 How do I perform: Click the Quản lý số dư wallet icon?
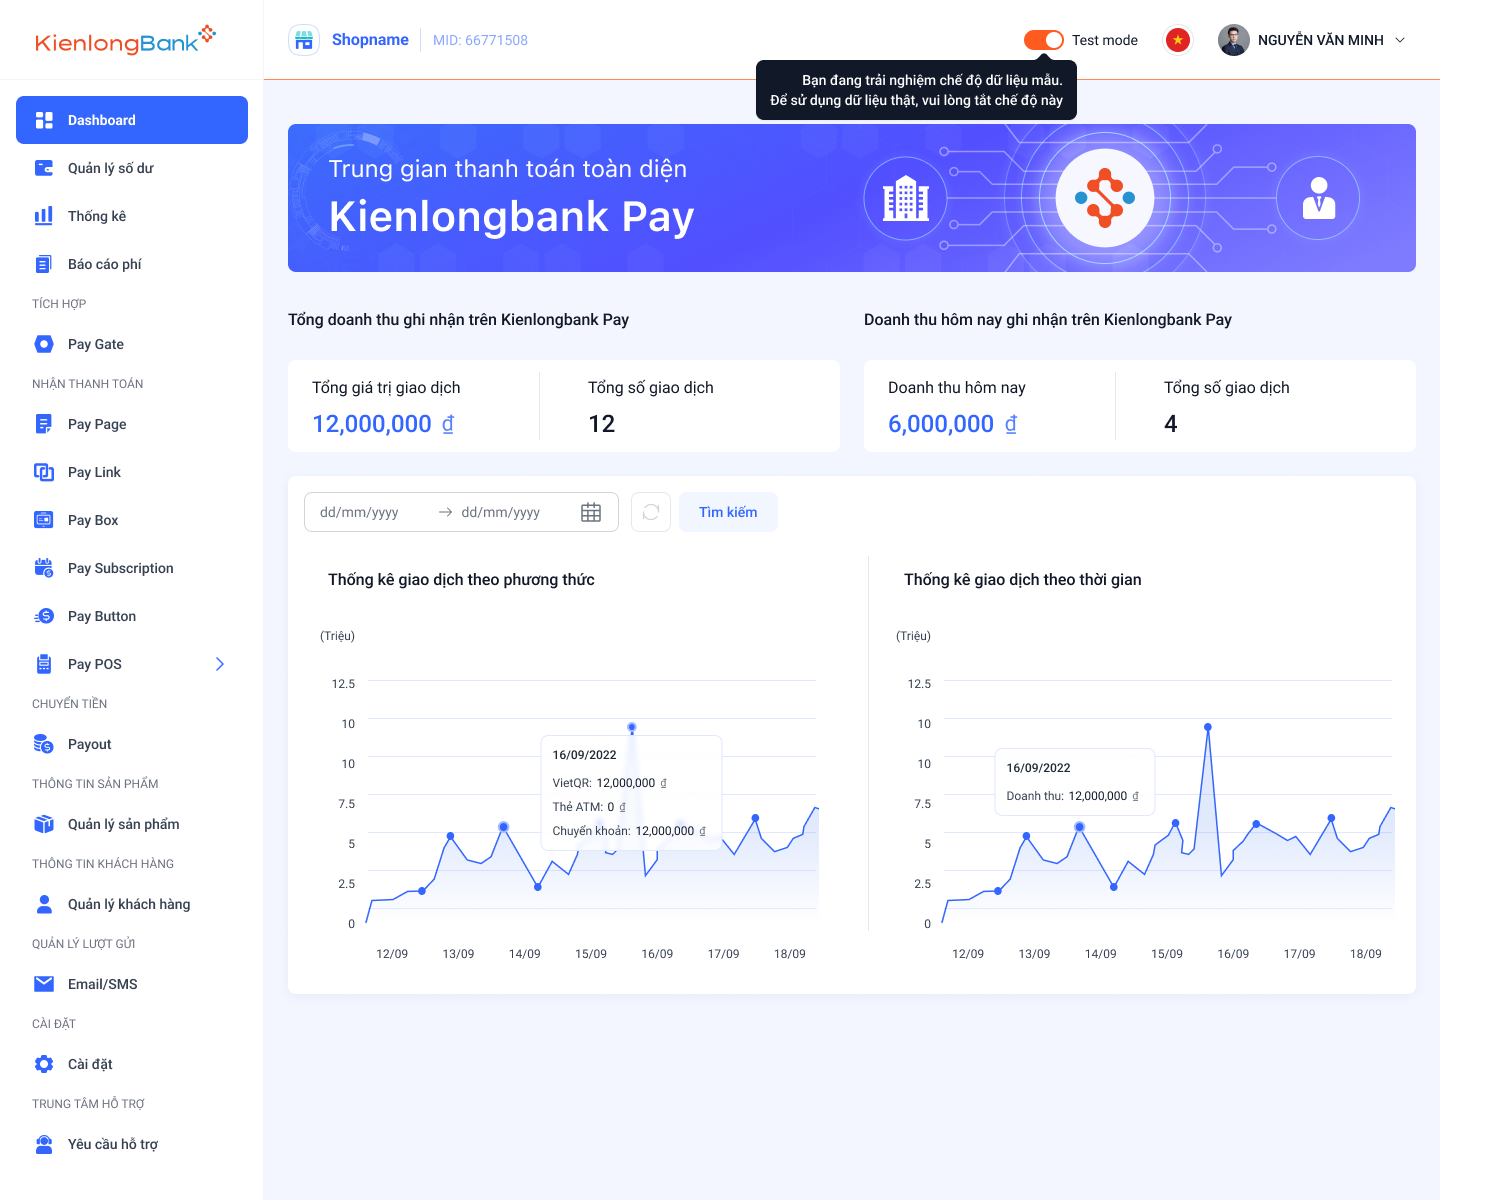click(x=44, y=168)
